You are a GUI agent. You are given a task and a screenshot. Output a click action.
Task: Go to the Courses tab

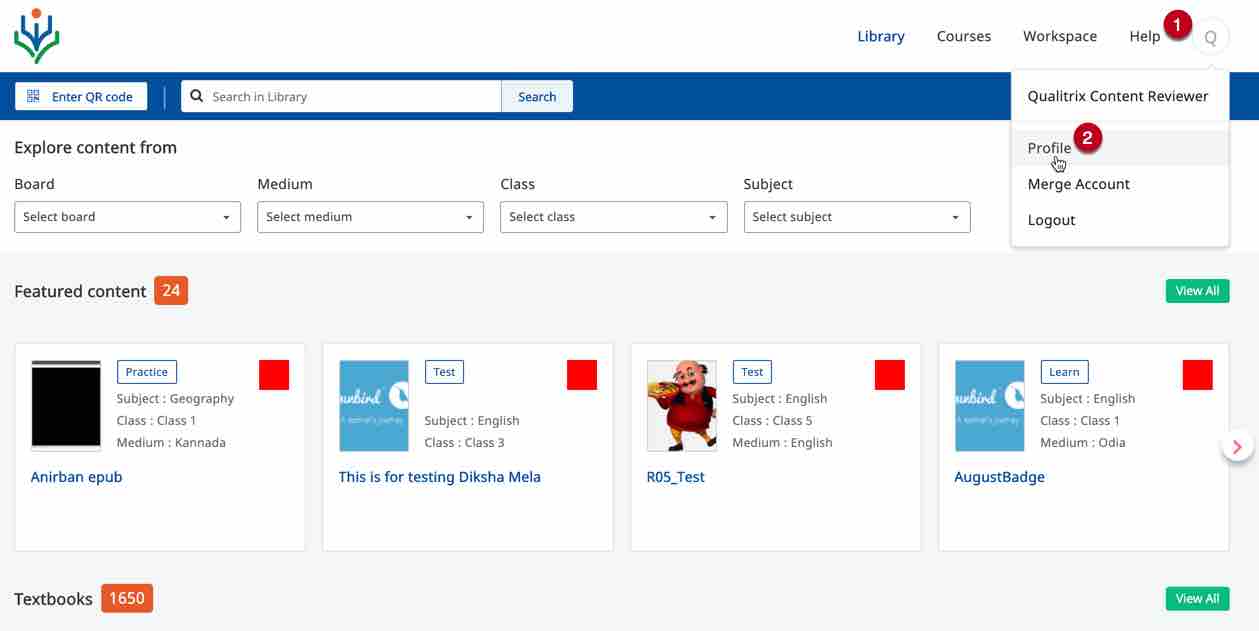(x=963, y=36)
